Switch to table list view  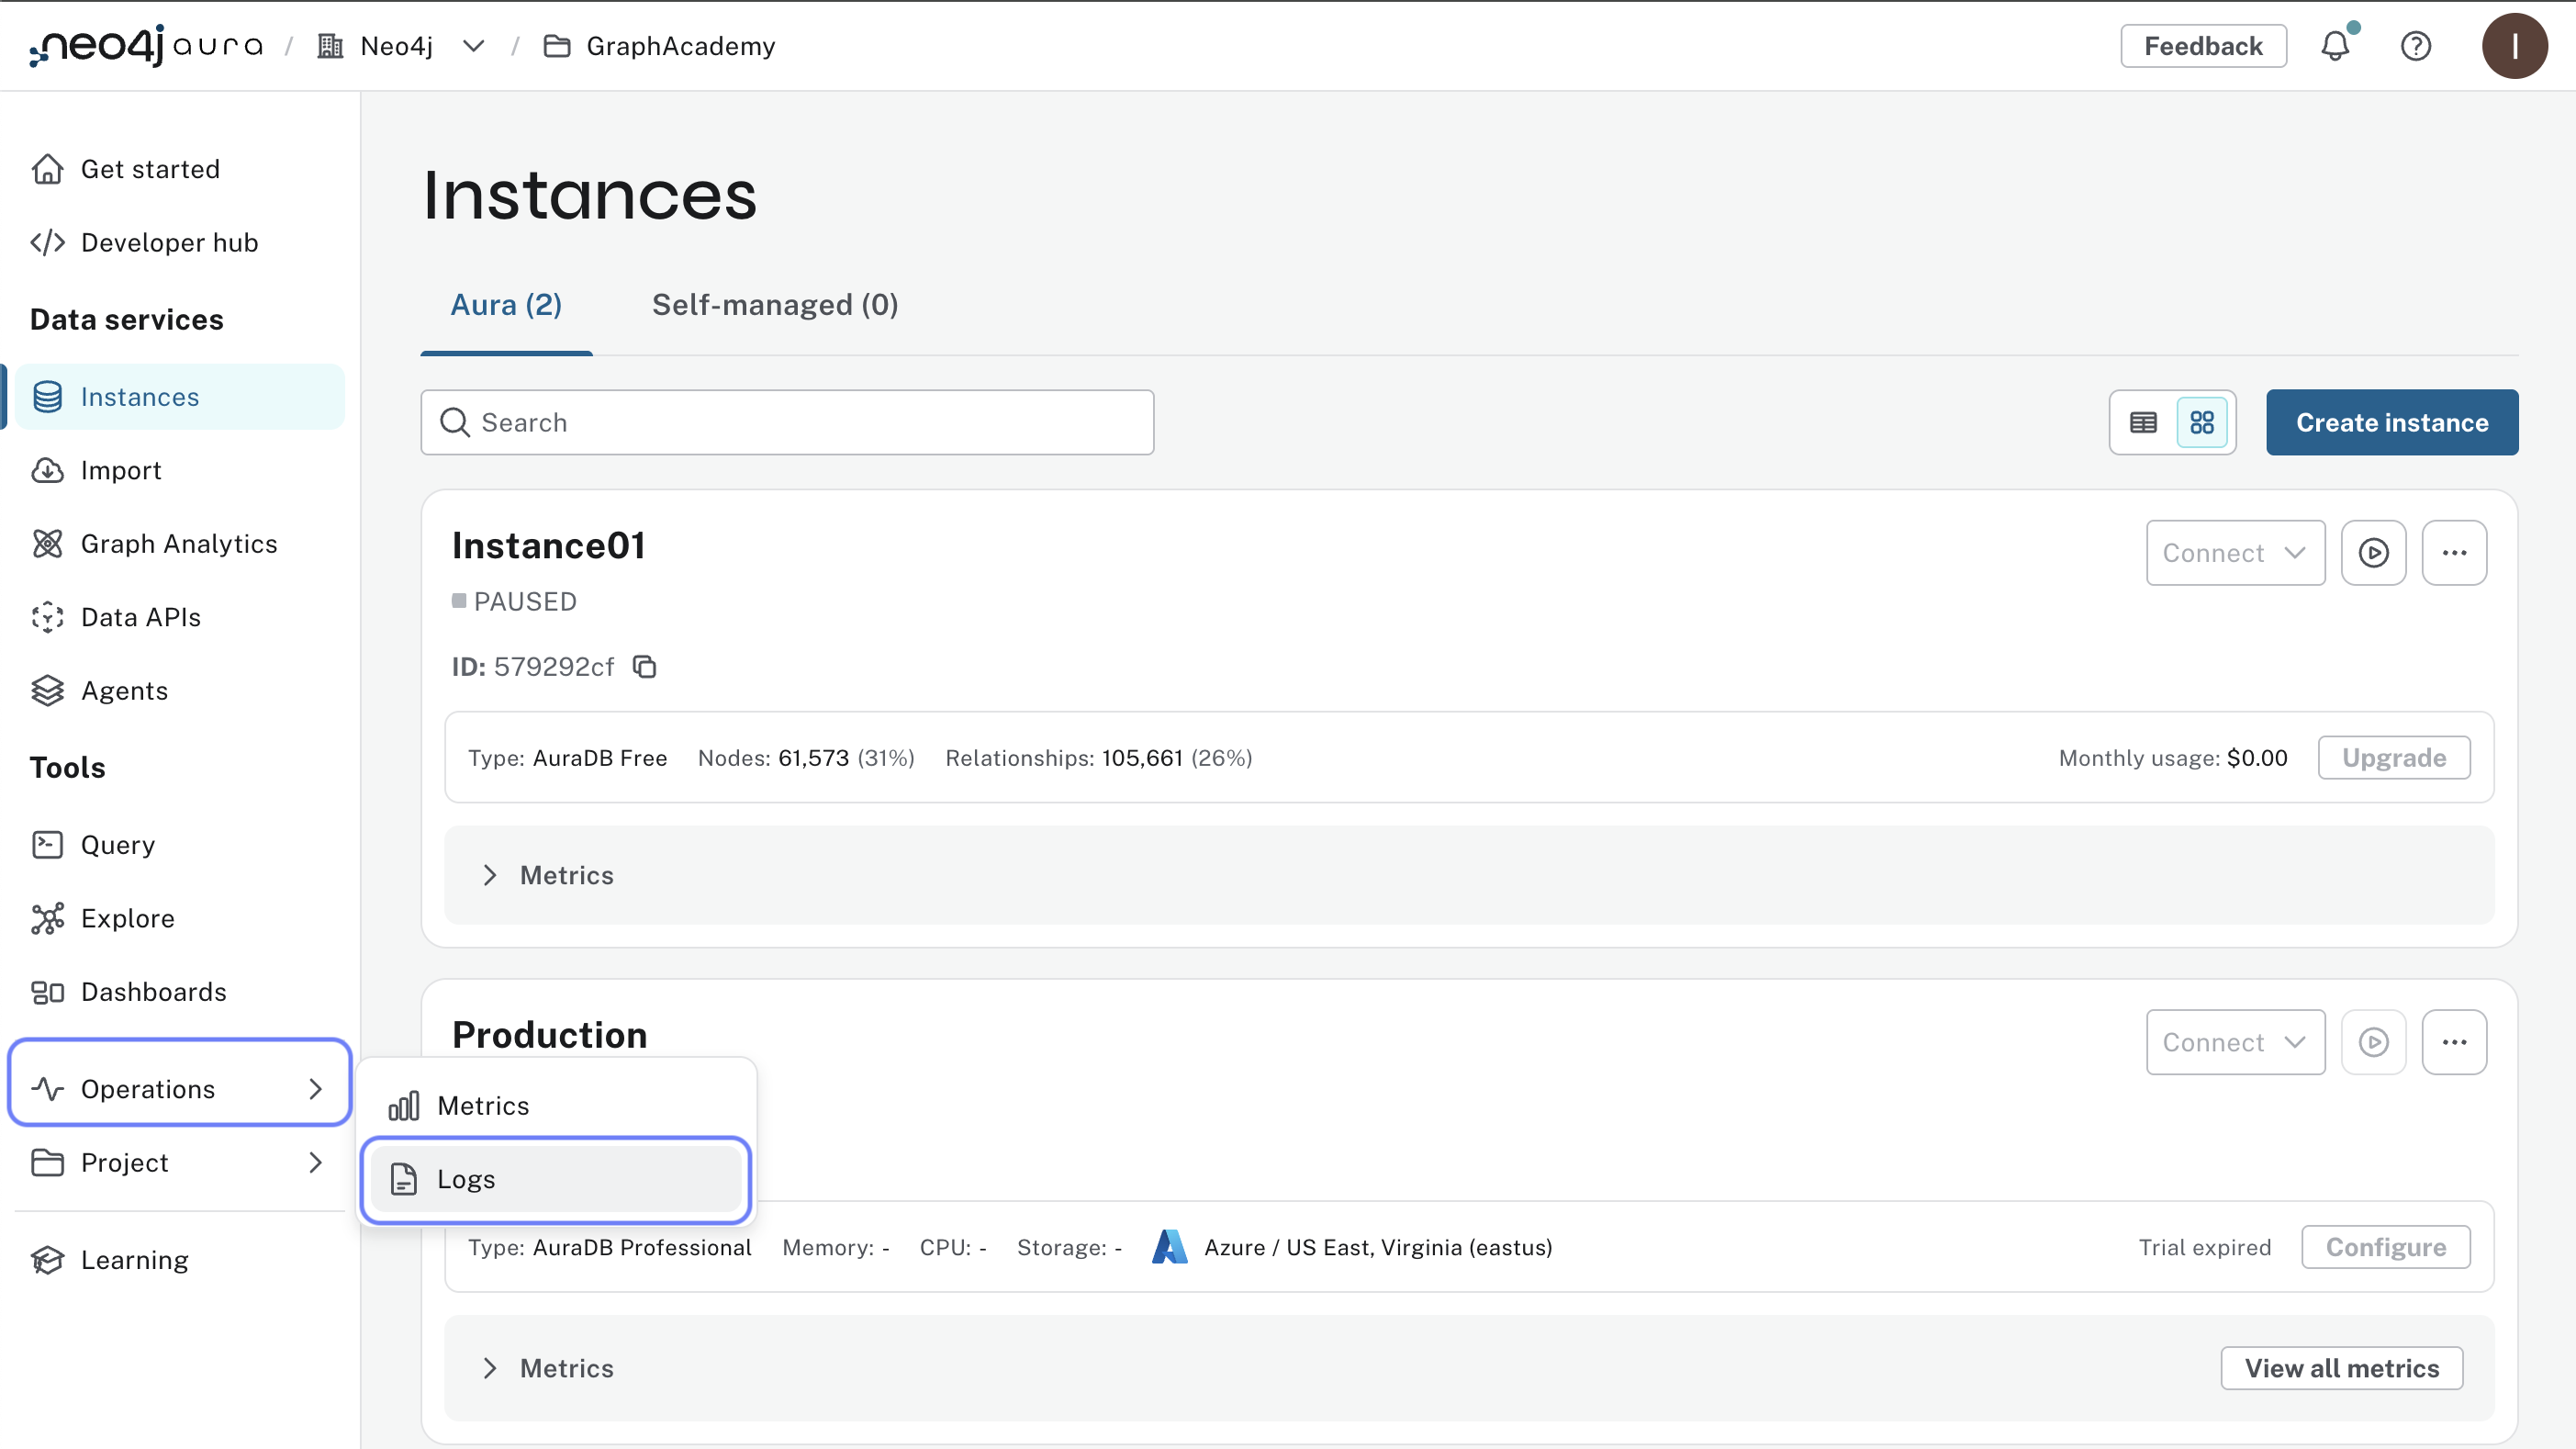pyautogui.click(x=2143, y=422)
